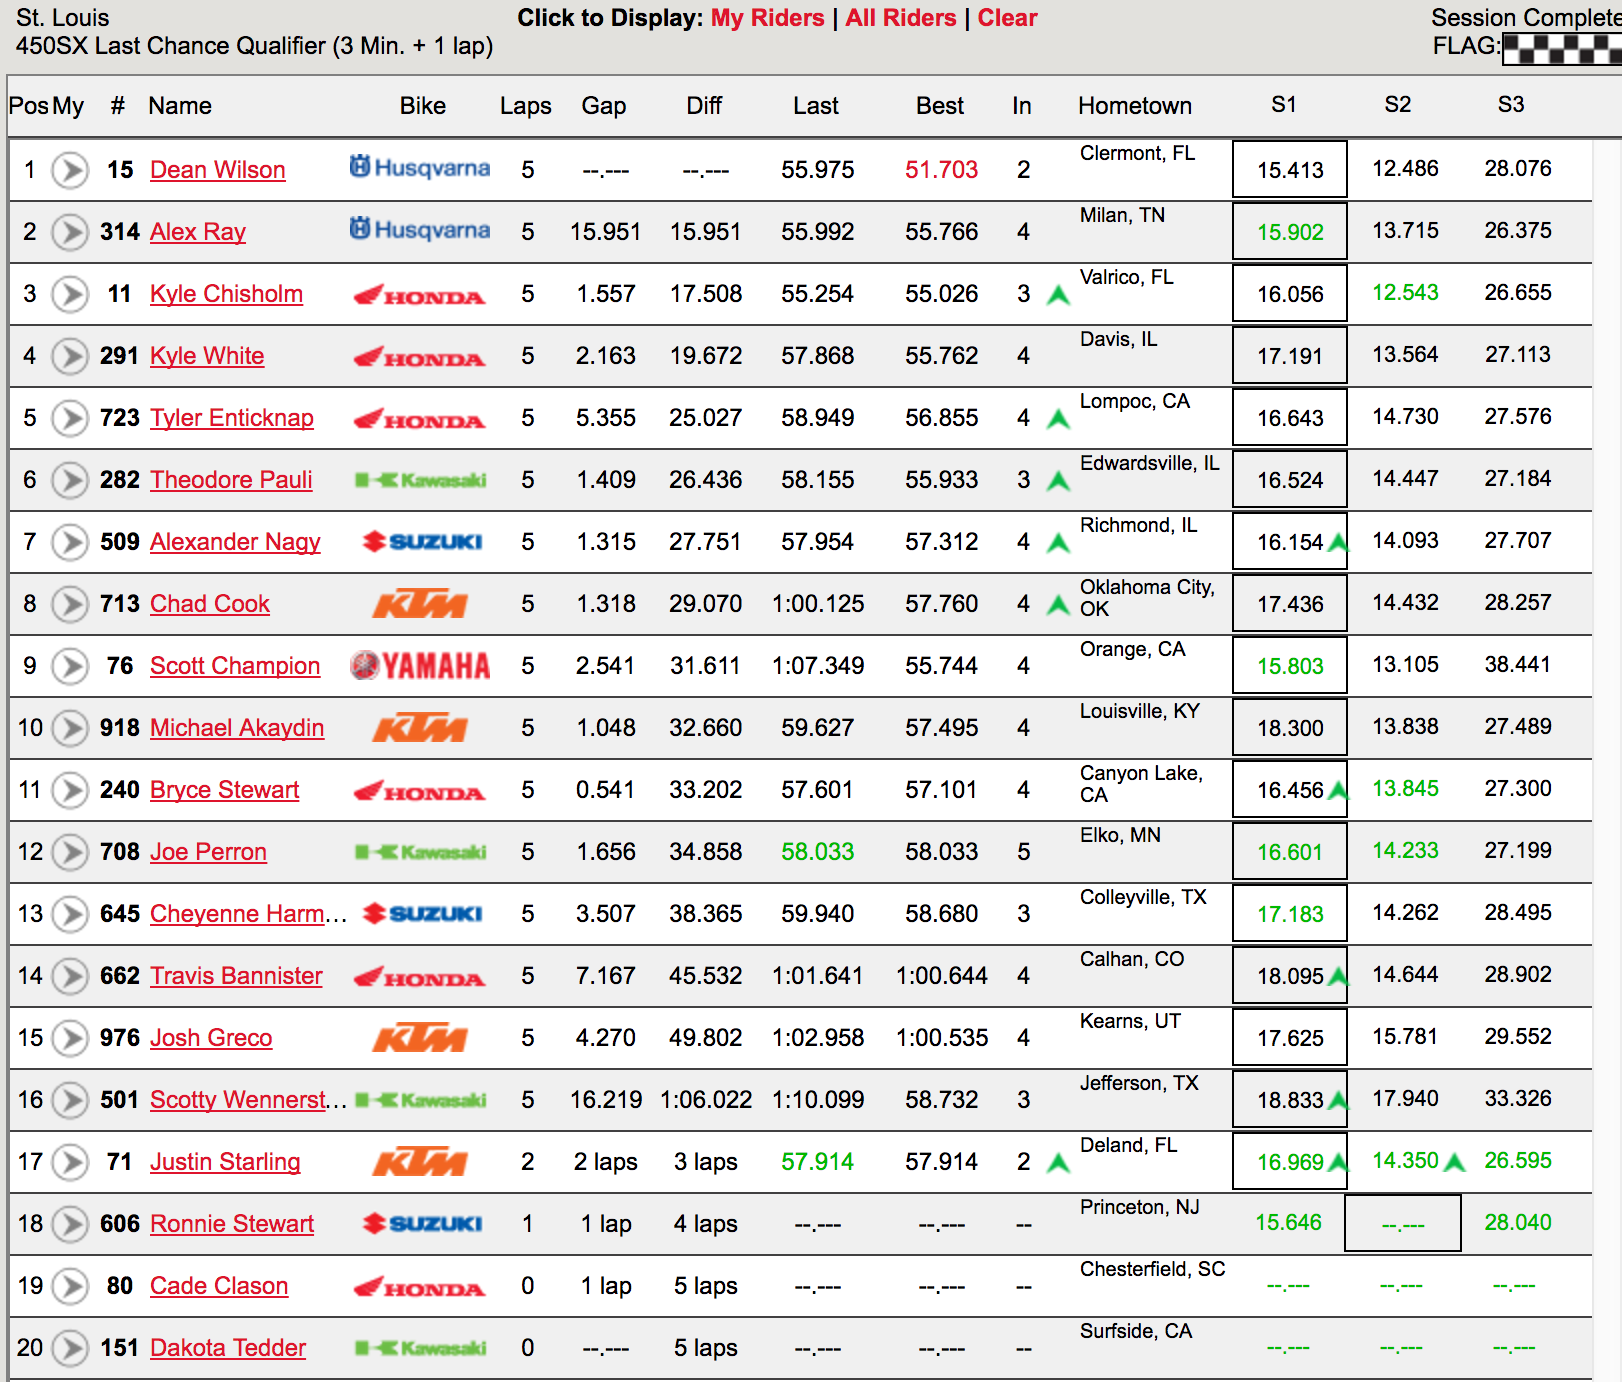Image resolution: width=1622 pixels, height=1382 pixels.
Task: Toggle My Riders arrow for Scotty Wennerstrom
Action: click(x=70, y=1100)
